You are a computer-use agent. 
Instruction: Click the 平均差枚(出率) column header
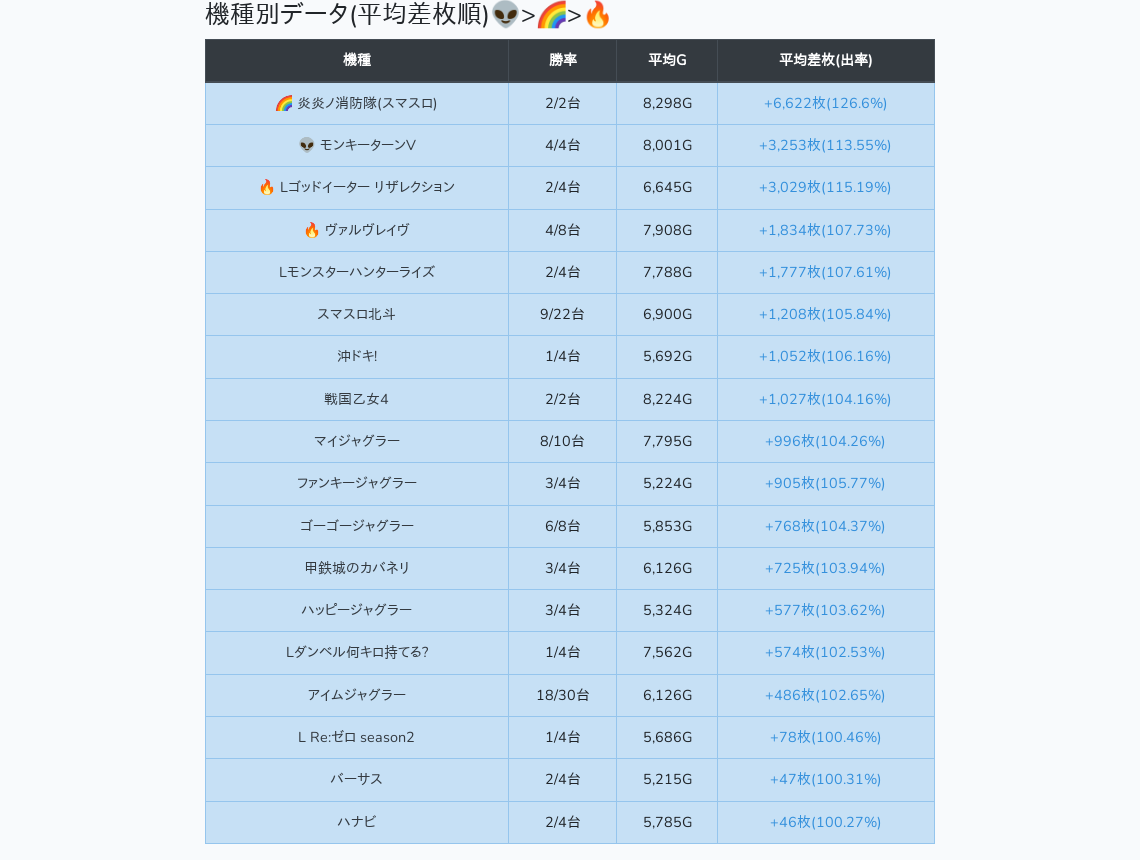(x=825, y=60)
